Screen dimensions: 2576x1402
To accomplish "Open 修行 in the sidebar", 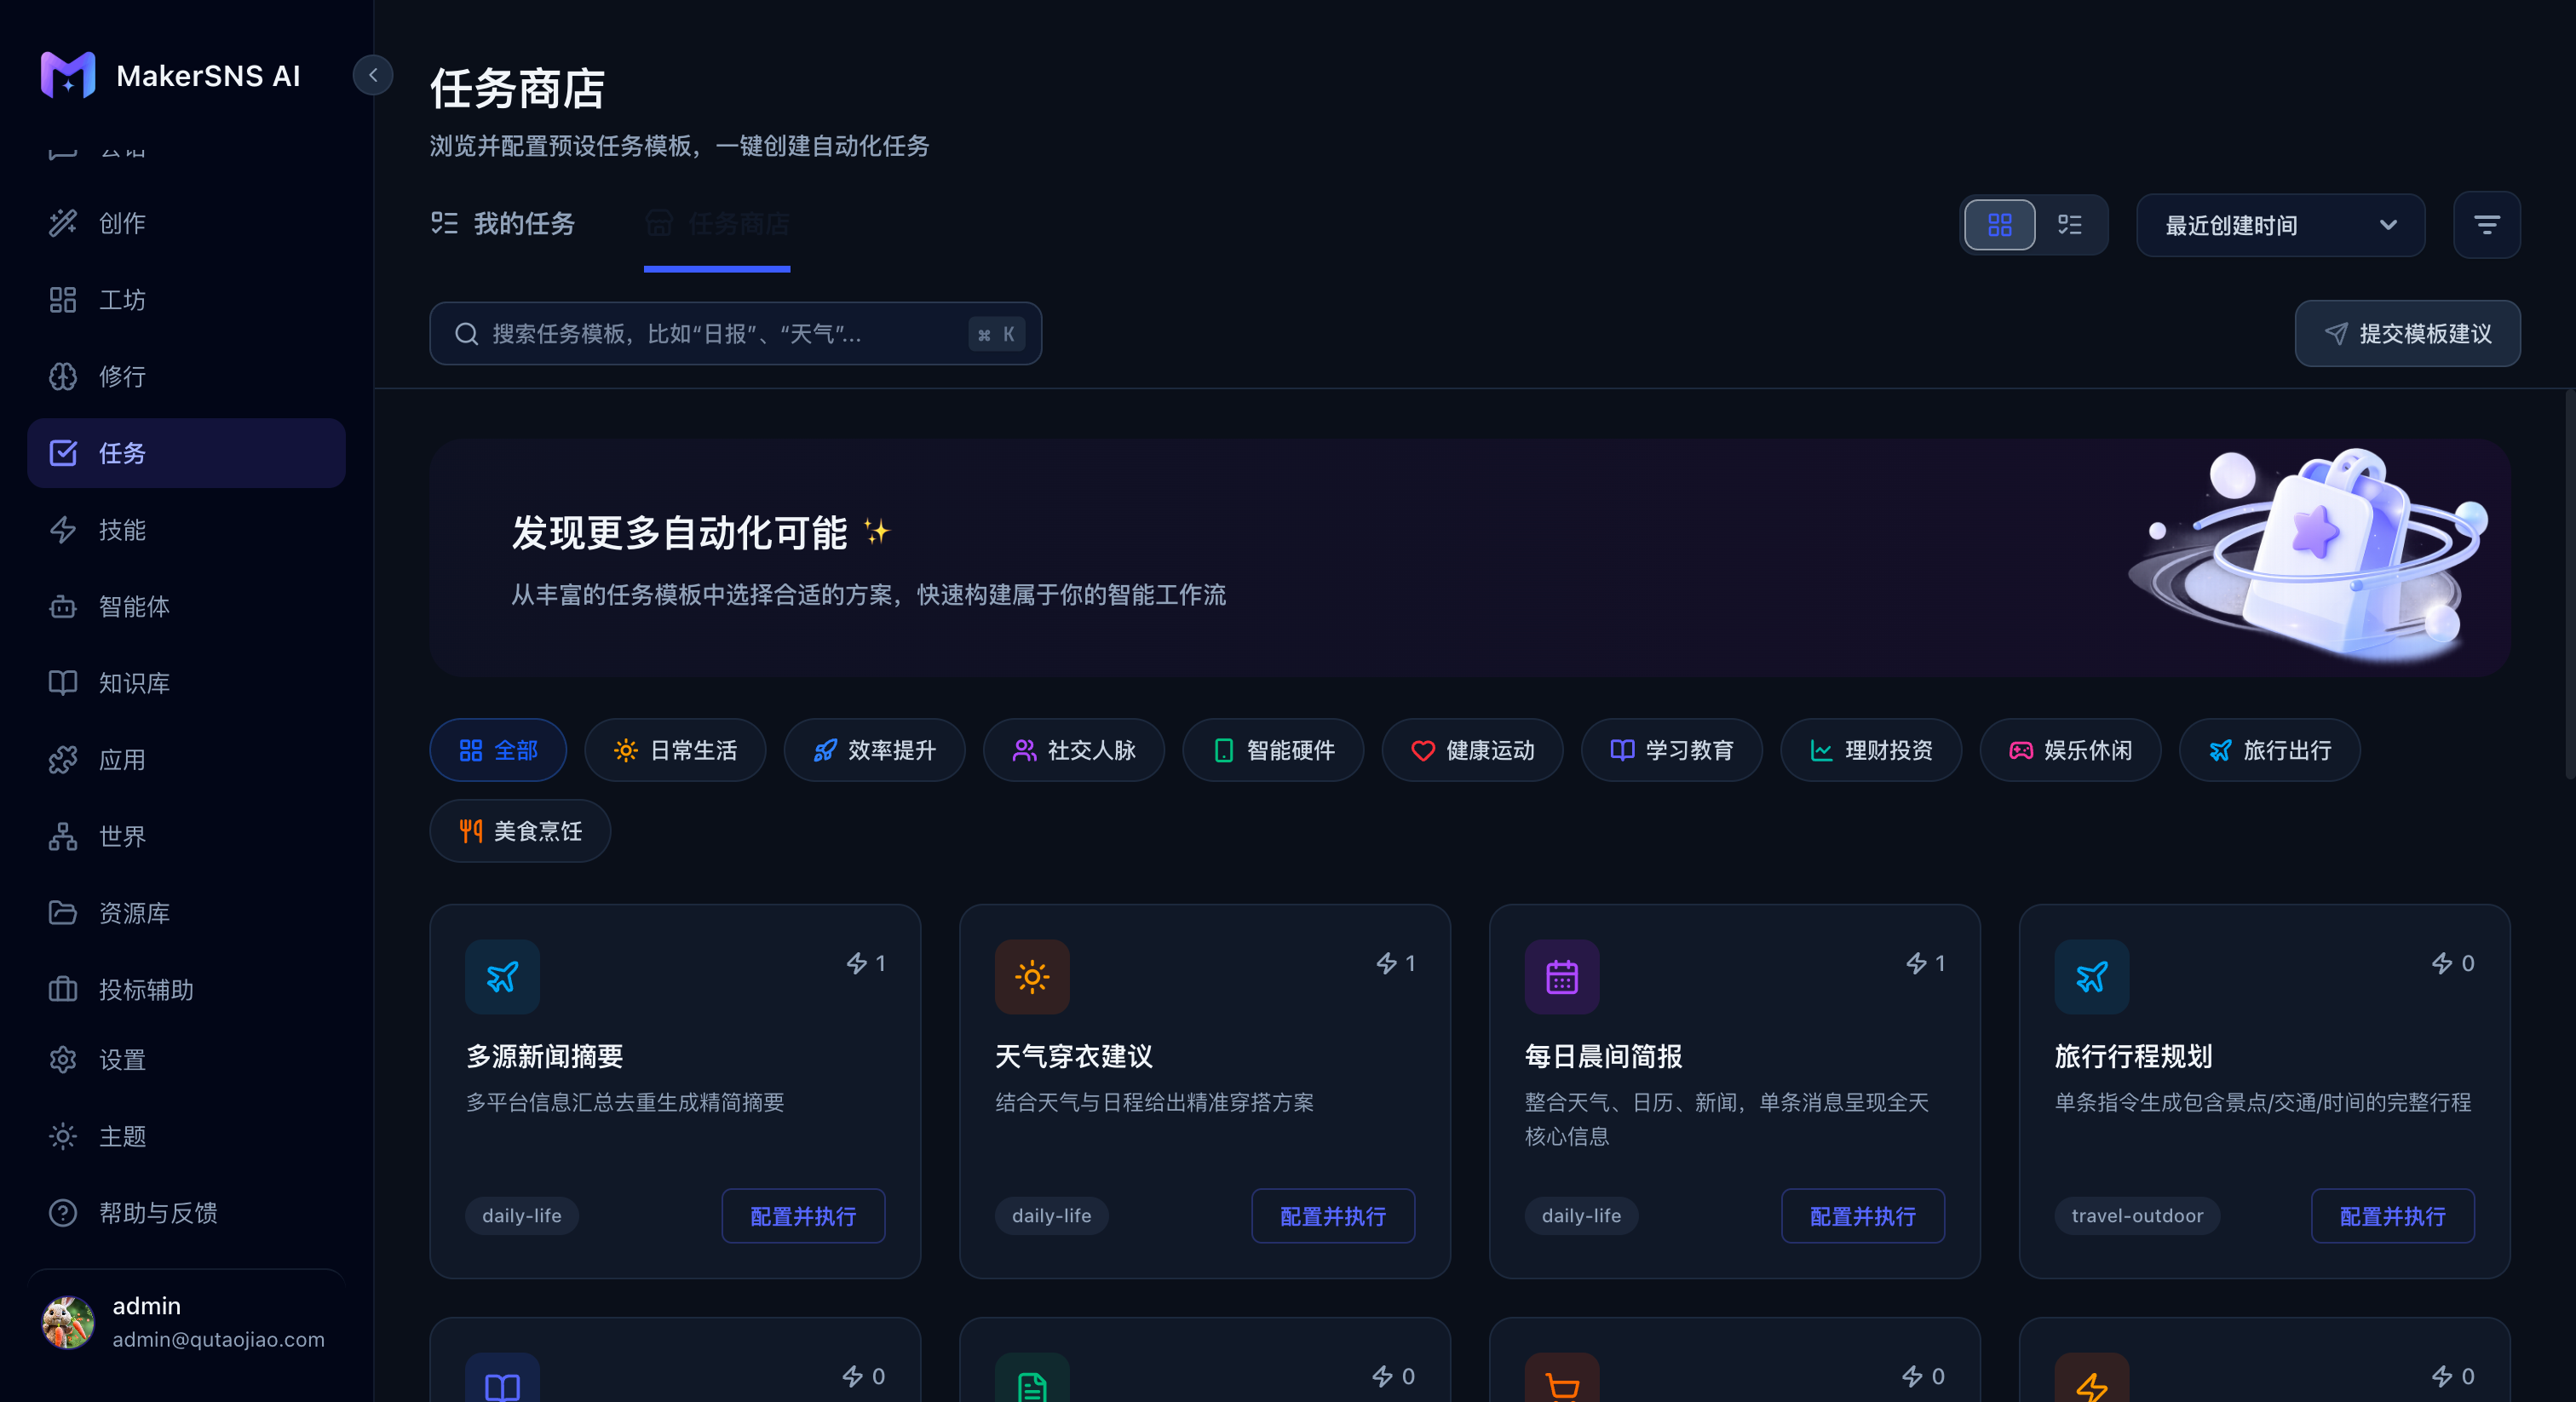I will pos(186,376).
